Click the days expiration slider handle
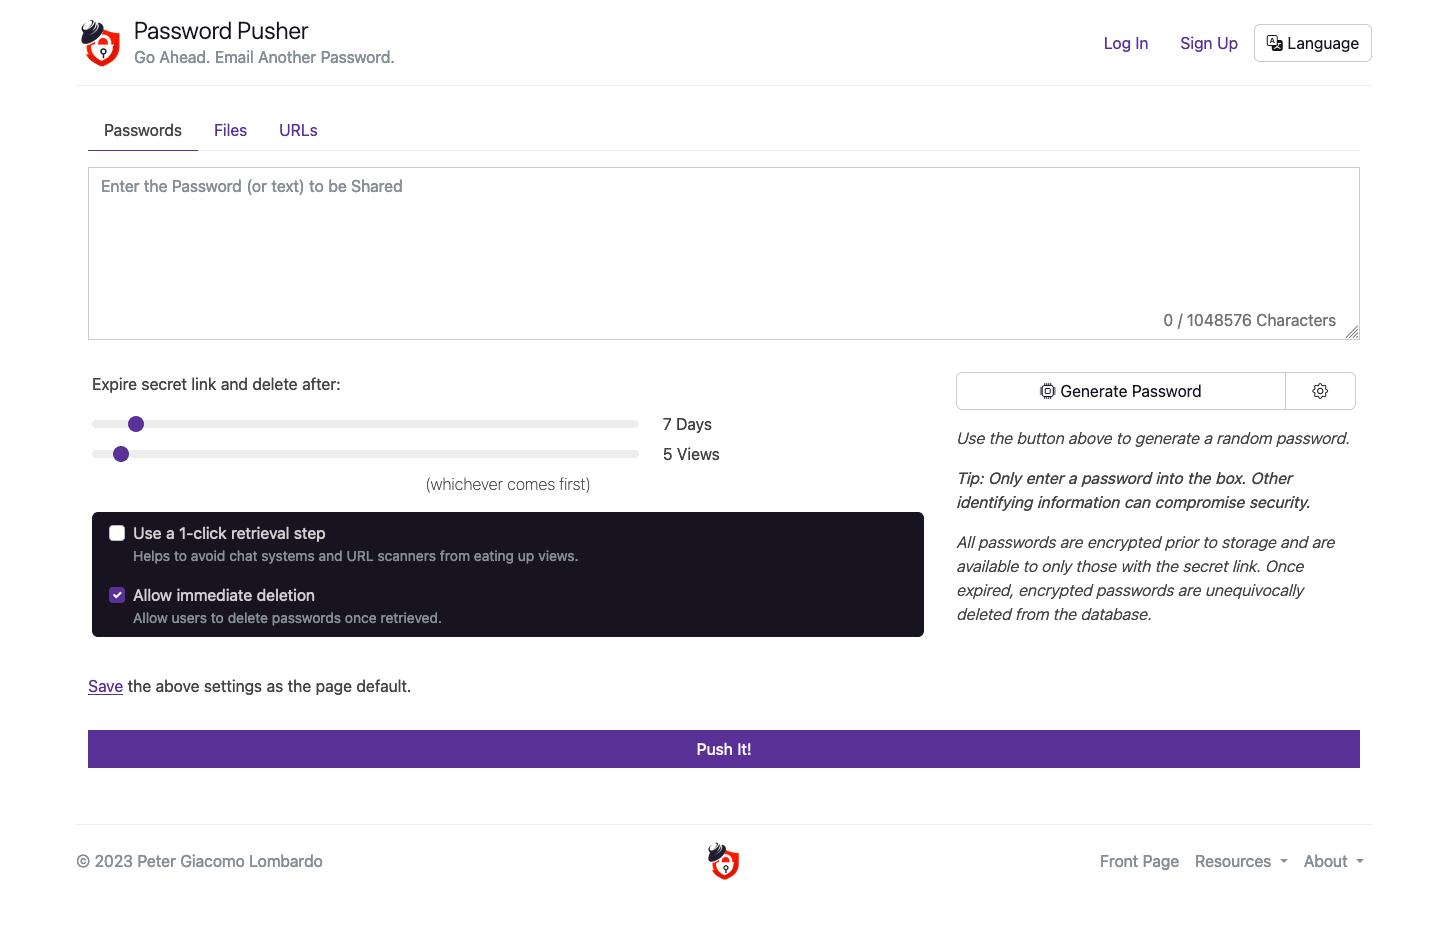This screenshot has width=1448, height=937. coord(136,424)
